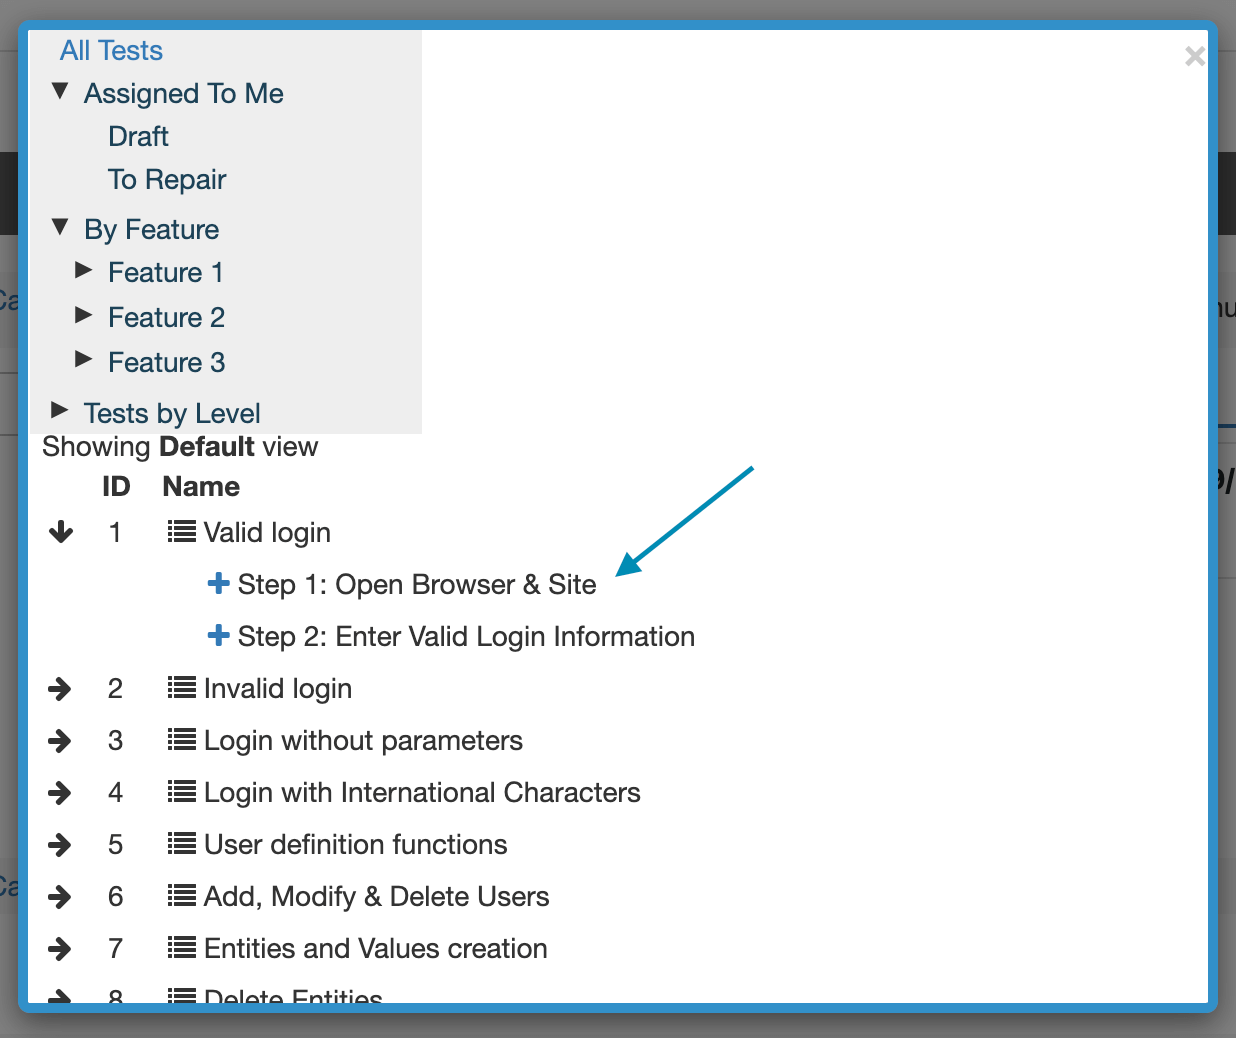Screen dimensions: 1236x1038
Task: Click list icon for Entities and Values creation
Action: (181, 948)
